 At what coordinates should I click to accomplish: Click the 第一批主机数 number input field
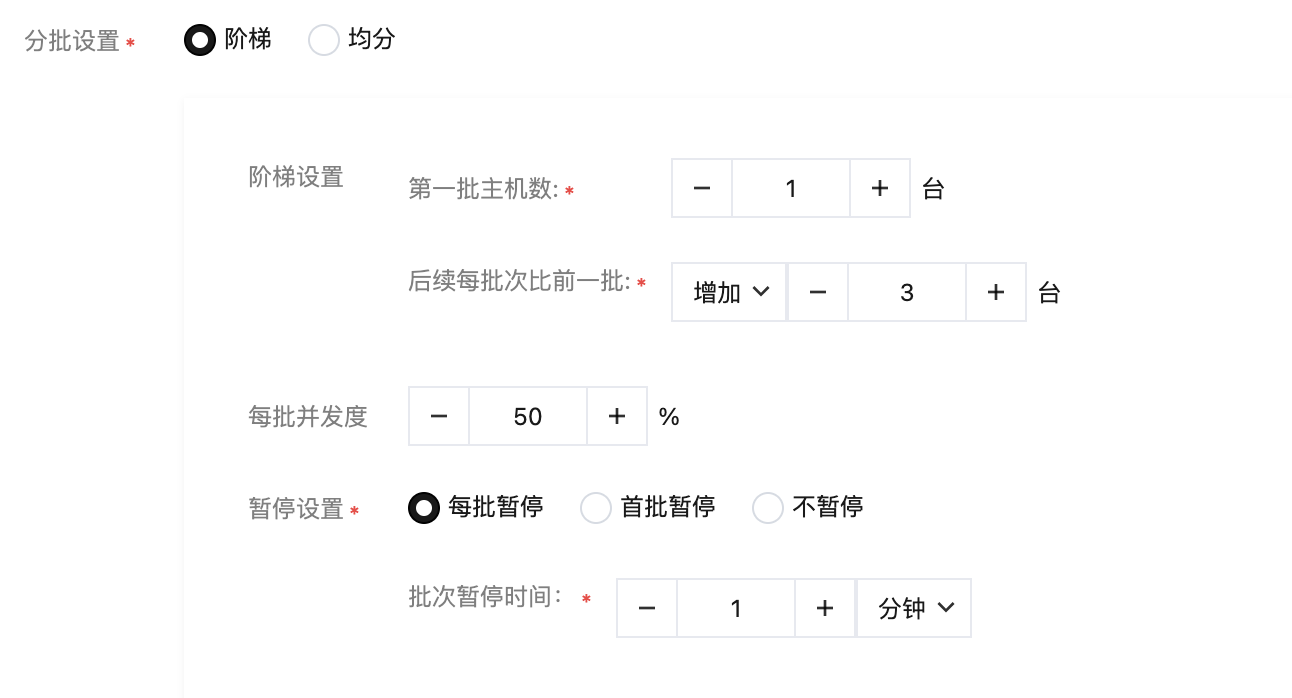791,188
